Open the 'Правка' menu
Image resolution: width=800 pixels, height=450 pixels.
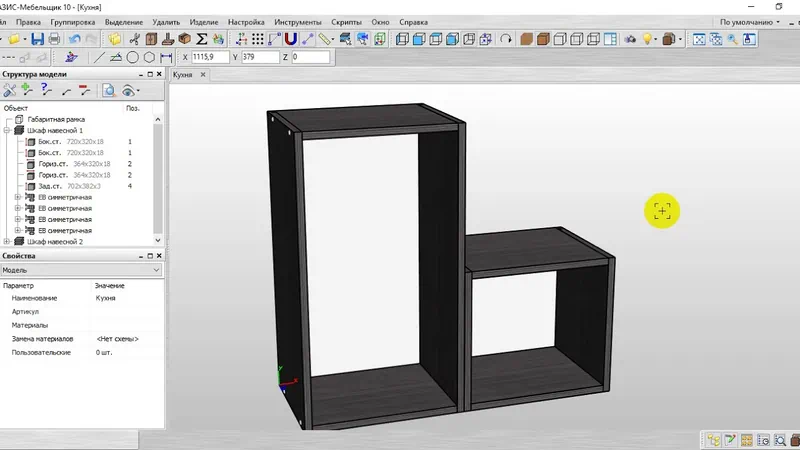point(28,22)
